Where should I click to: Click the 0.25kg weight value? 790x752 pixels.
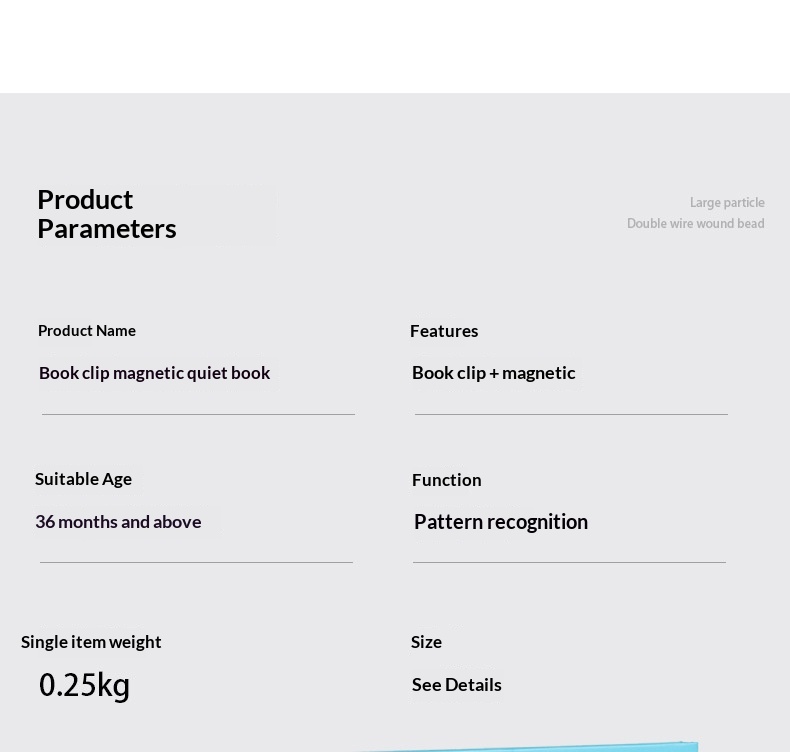point(84,686)
